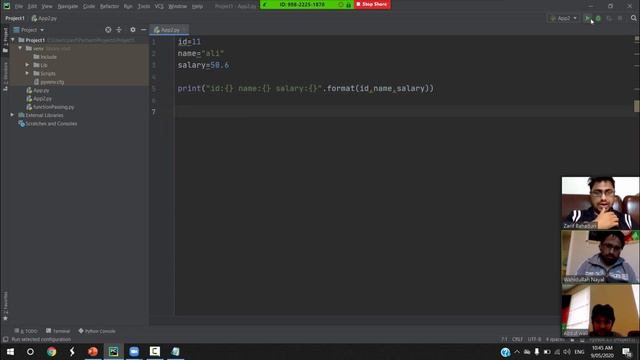Expand the Scripts folder
The height and width of the screenshot is (360, 640).
(27, 73)
